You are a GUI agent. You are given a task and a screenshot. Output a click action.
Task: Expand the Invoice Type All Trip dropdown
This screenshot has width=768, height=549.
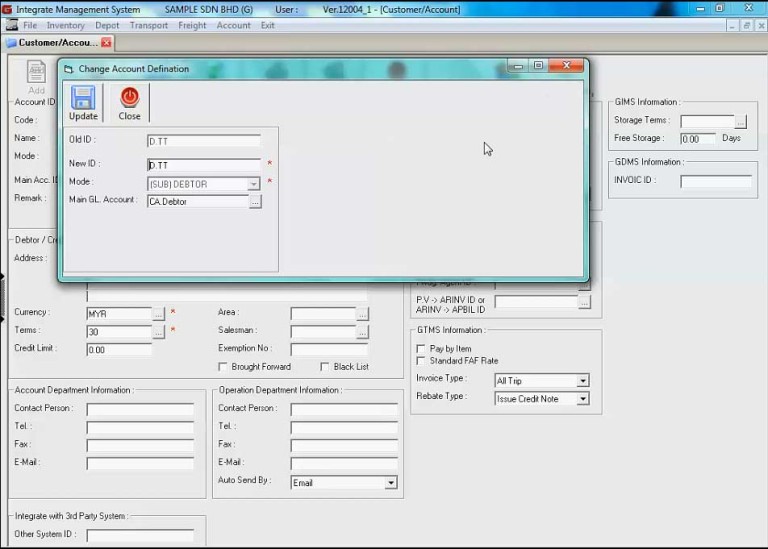click(x=582, y=381)
